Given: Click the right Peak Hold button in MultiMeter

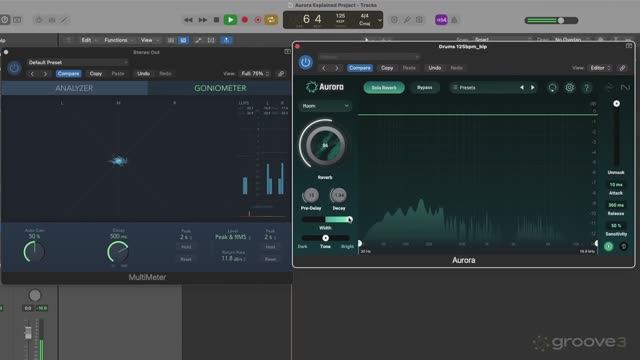Looking at the screenshot, I should 270,247.
